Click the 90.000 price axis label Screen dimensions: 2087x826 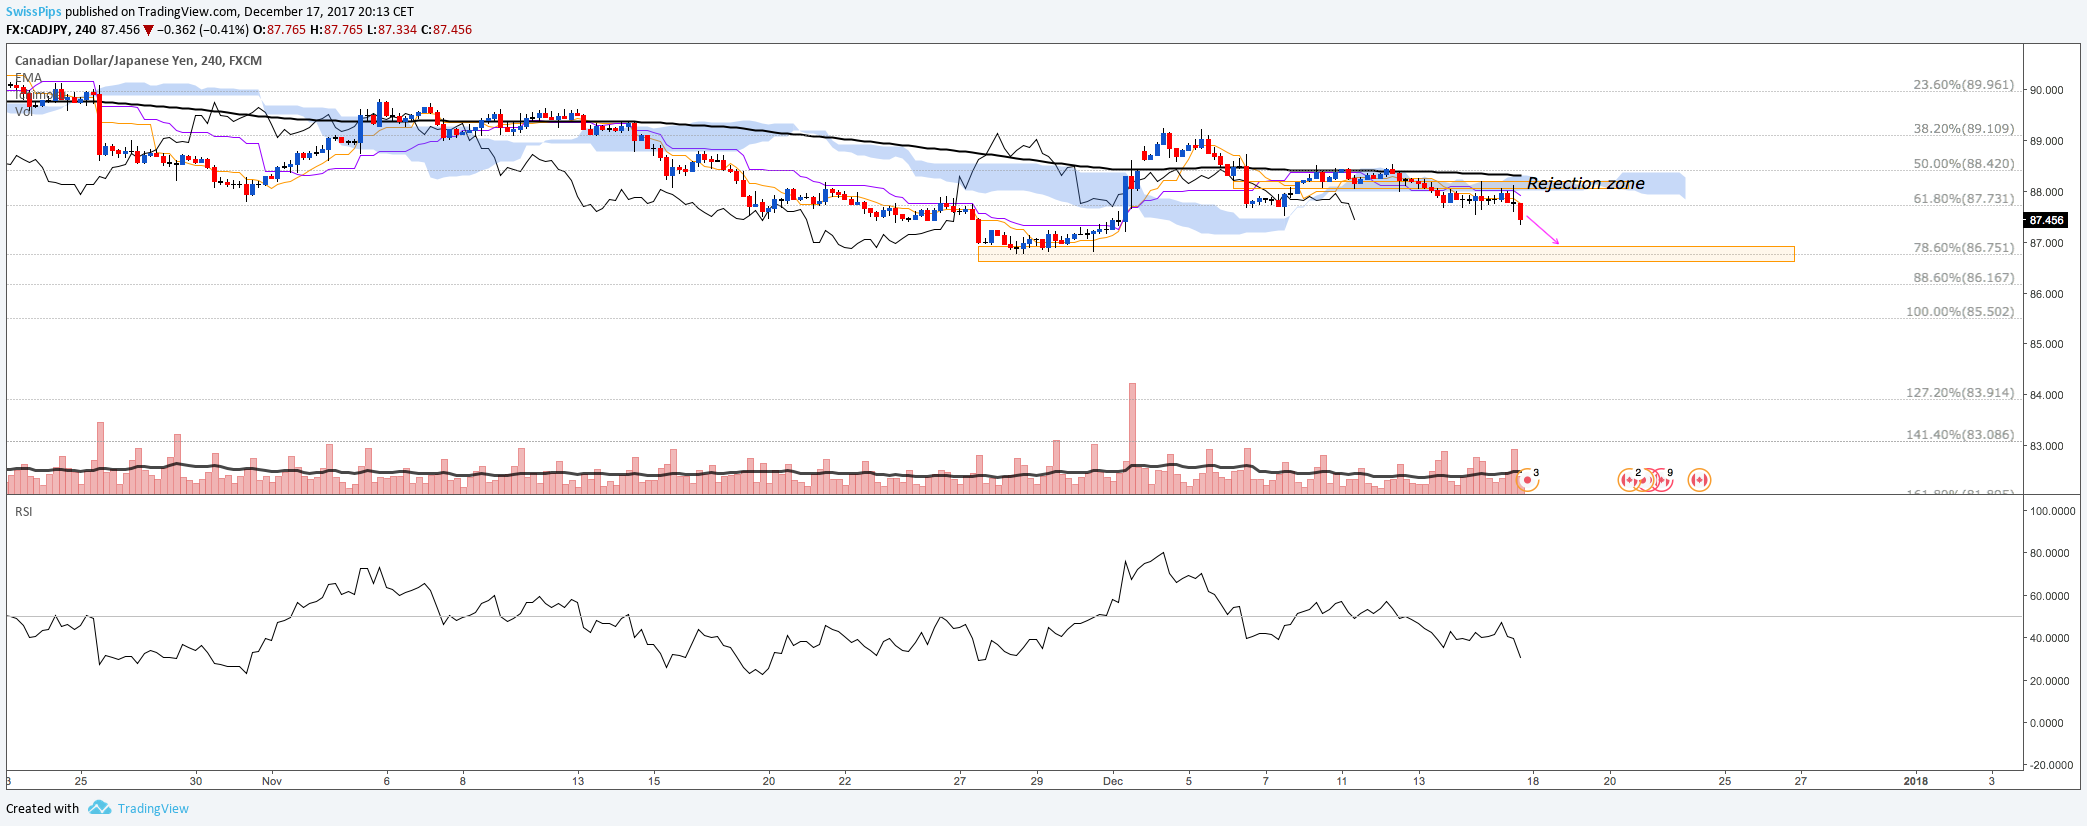click(2045, 90)
